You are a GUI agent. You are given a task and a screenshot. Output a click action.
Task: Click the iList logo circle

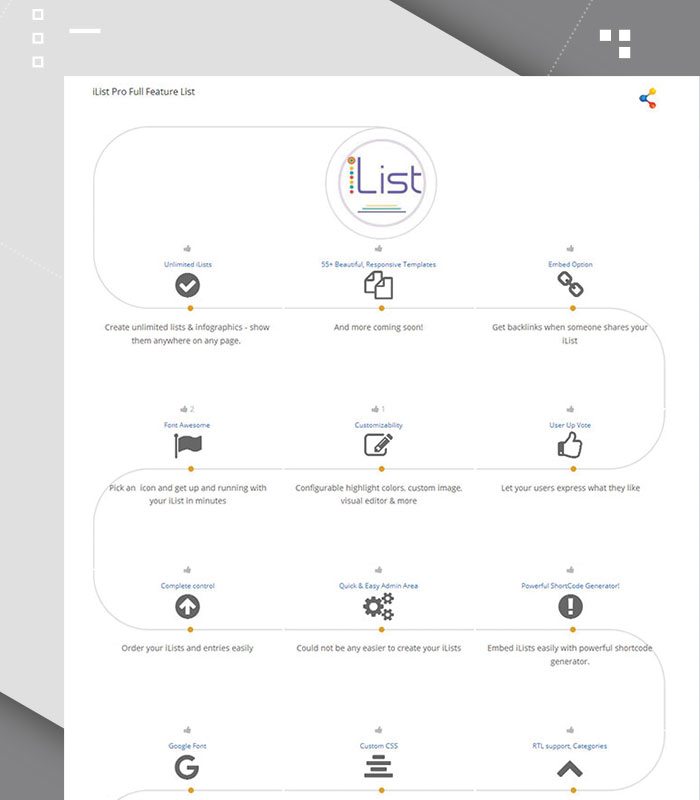point(381,183)
